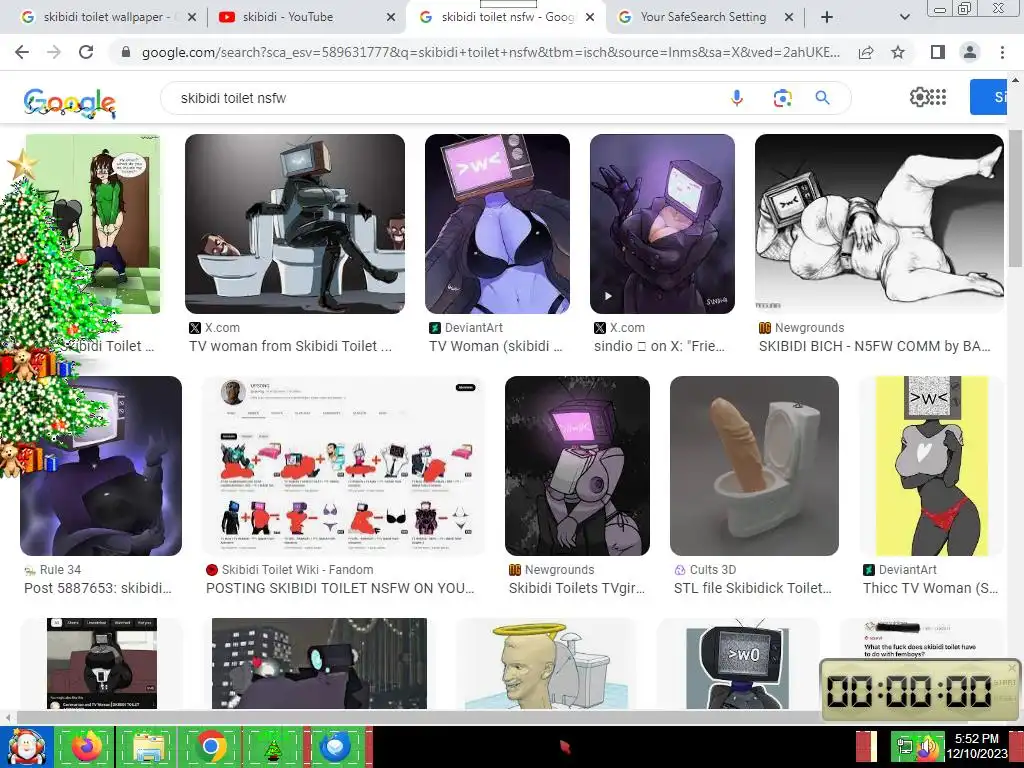This screenshot has width=1024, height=768.
Task: Open the 'sindio on X' result link
Action: coord(660,346)
